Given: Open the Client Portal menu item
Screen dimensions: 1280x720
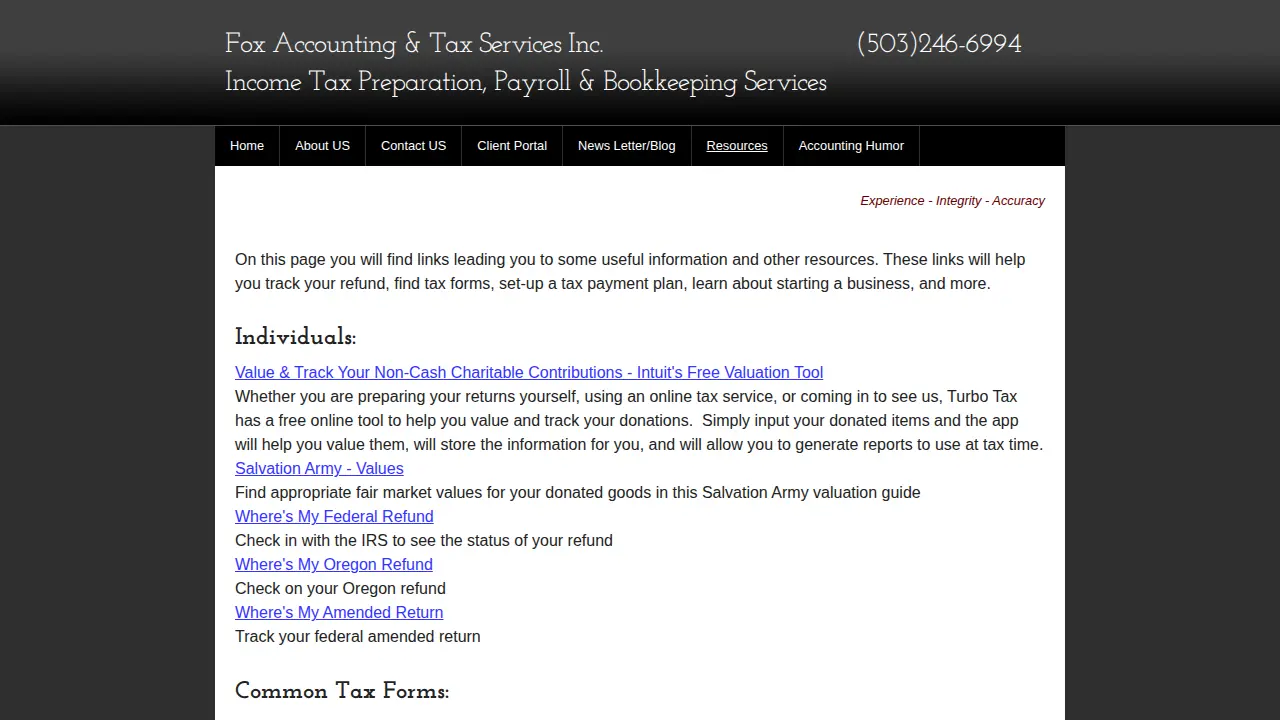Looking at the screenshot, I should pos(512,146).
